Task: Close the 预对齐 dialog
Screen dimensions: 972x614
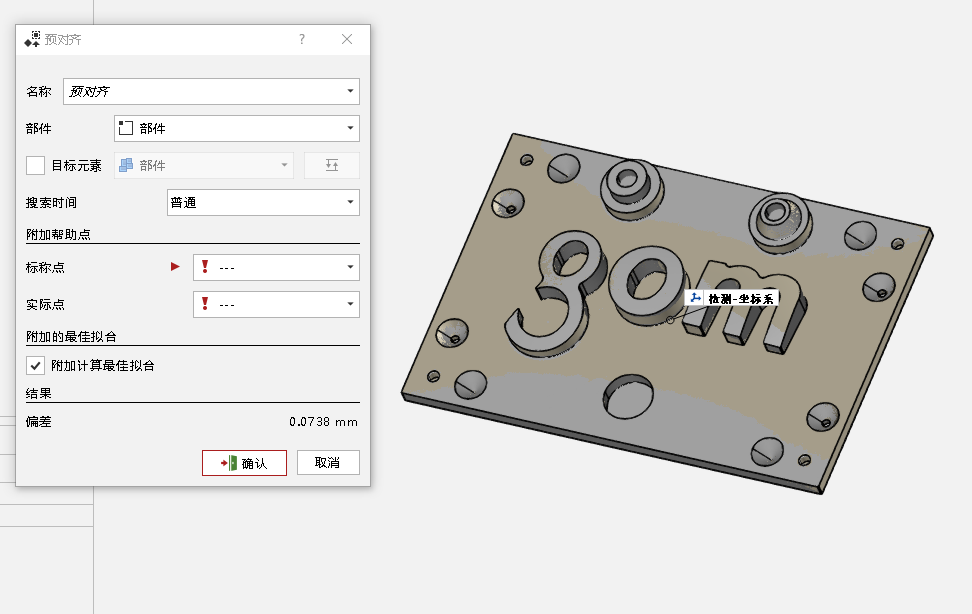Action: [347, 39]
